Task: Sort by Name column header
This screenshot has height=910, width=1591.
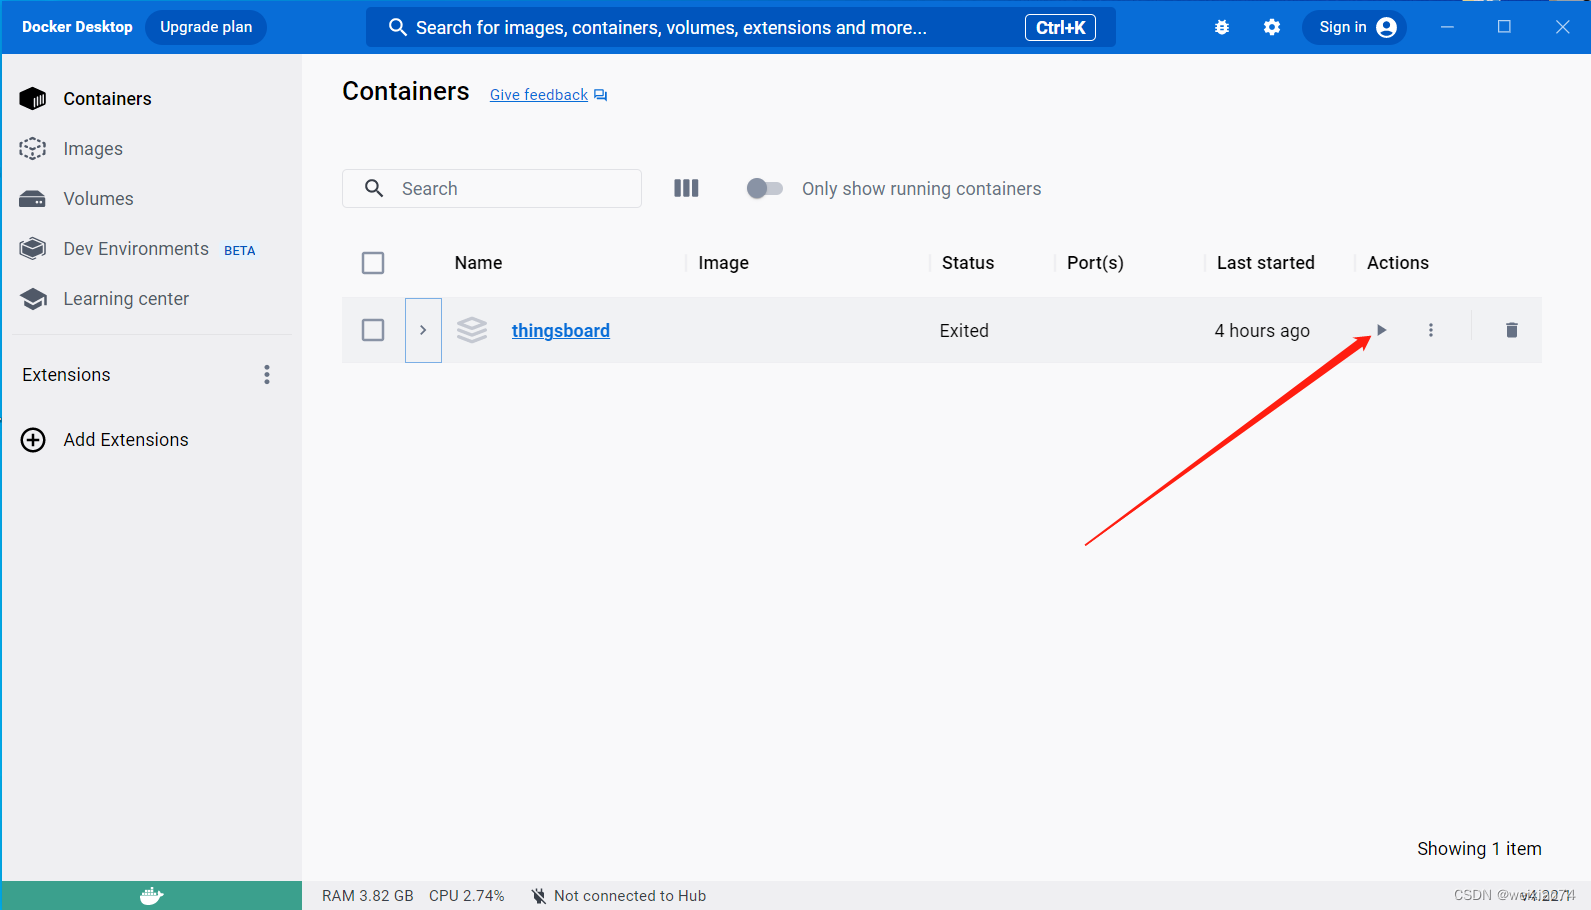Action: [x=478, y=263]
